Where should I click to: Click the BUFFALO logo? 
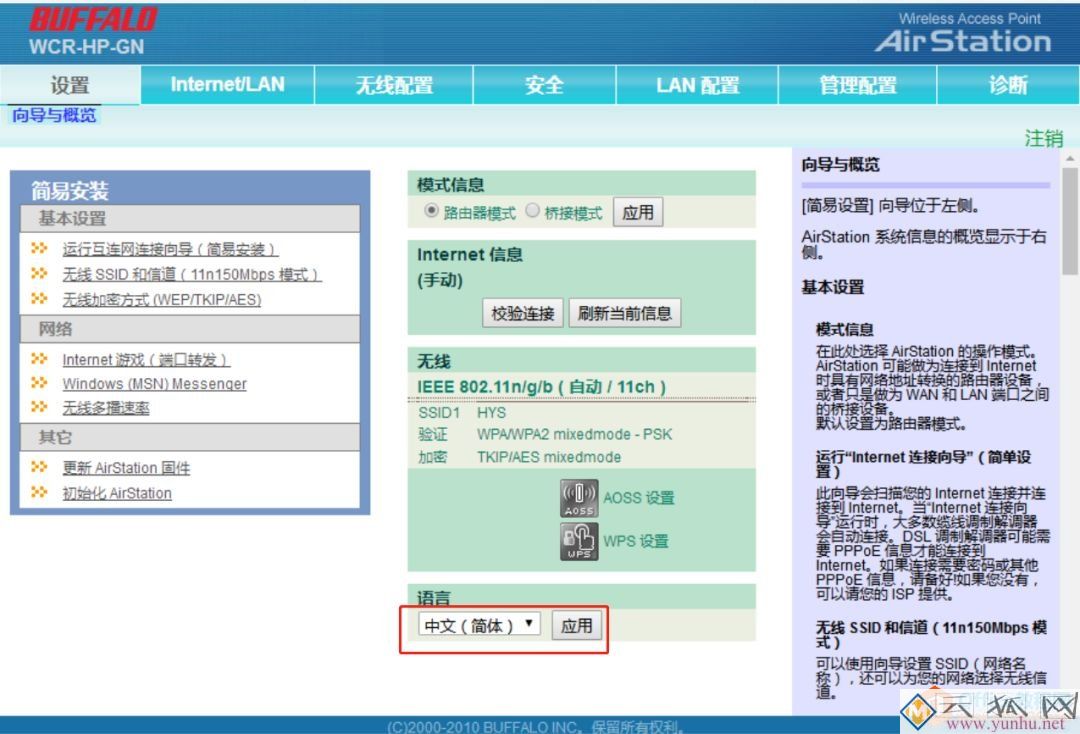pyautogui.click(x=95, y=17)
